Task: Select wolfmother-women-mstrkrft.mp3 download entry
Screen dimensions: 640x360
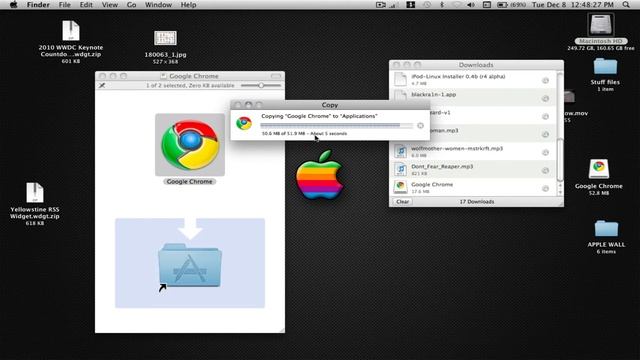Action: [x=473, y=151]
